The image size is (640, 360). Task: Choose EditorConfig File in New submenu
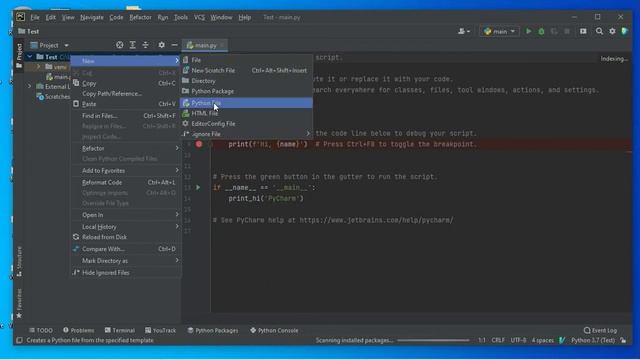click(247, 123)
